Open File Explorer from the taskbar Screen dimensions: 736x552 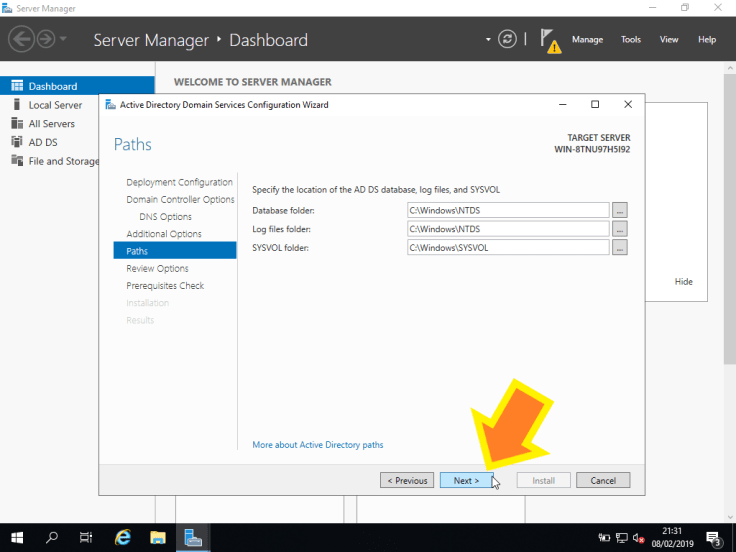pyautogui.click(x=158, y=537)
